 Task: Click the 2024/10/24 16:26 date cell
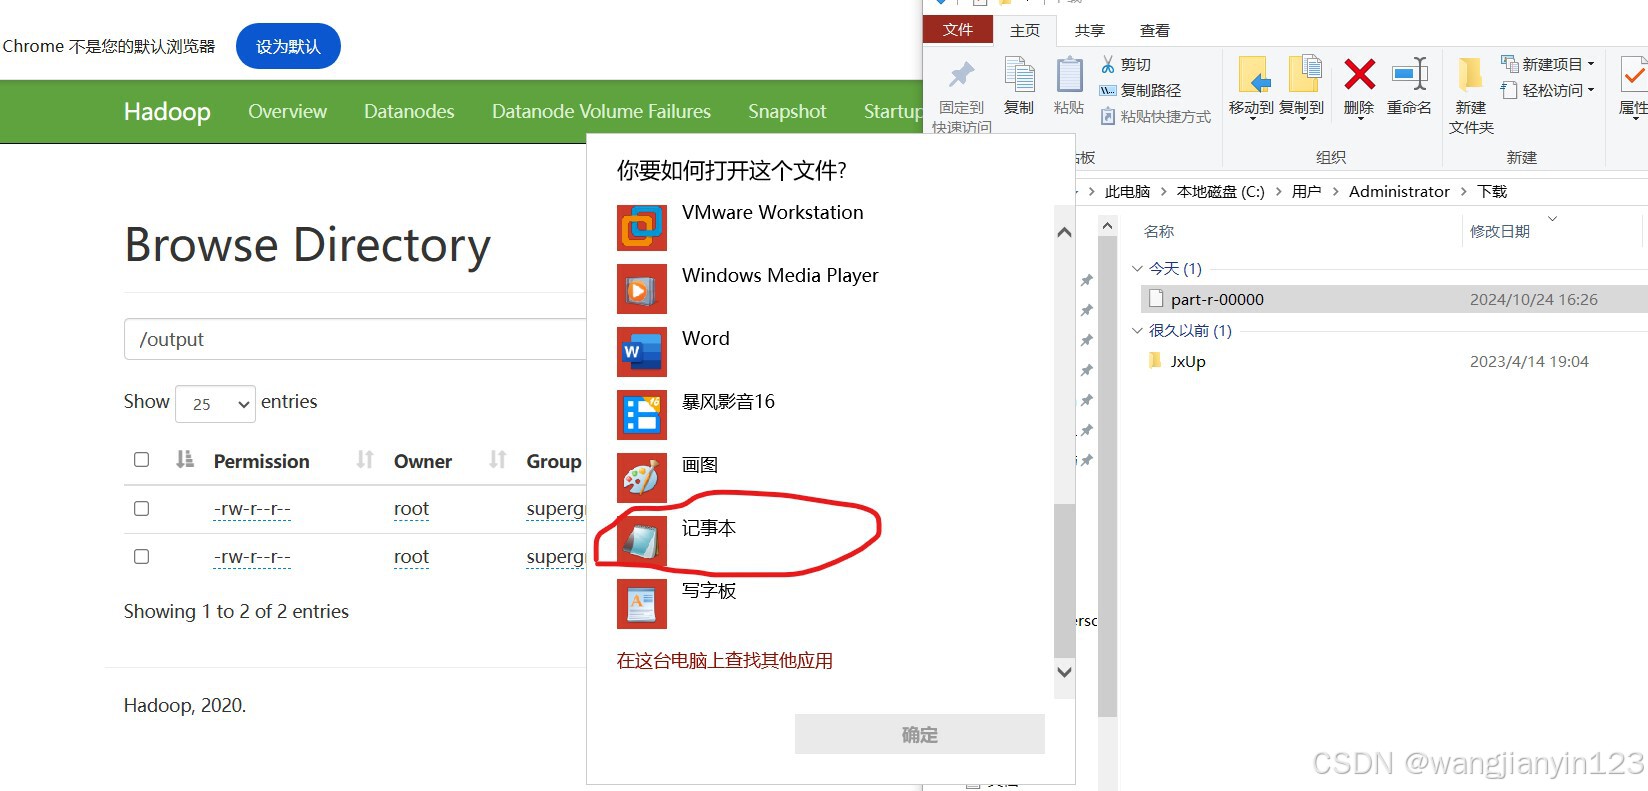(1533, 299)
